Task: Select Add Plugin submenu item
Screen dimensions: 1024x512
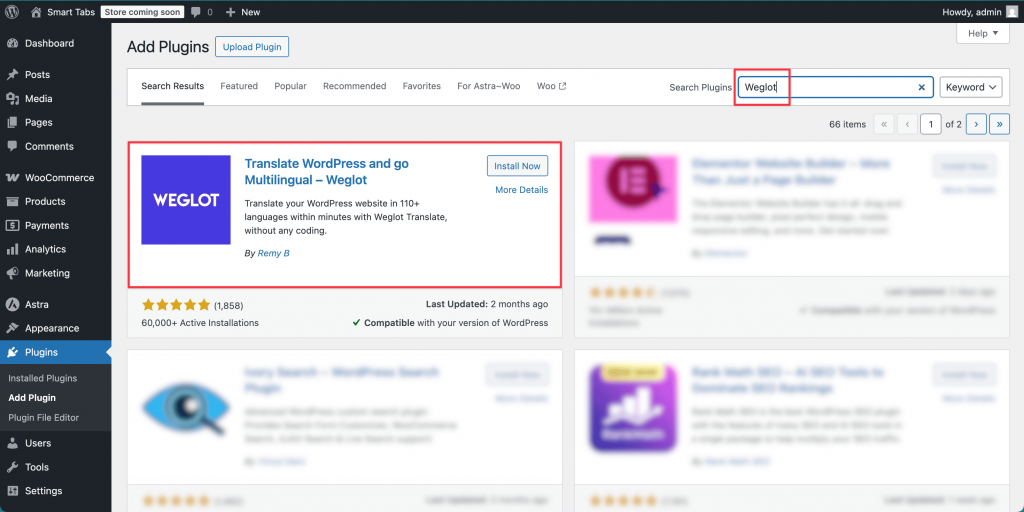Action: pyautogui.click(x=32, y=398)
